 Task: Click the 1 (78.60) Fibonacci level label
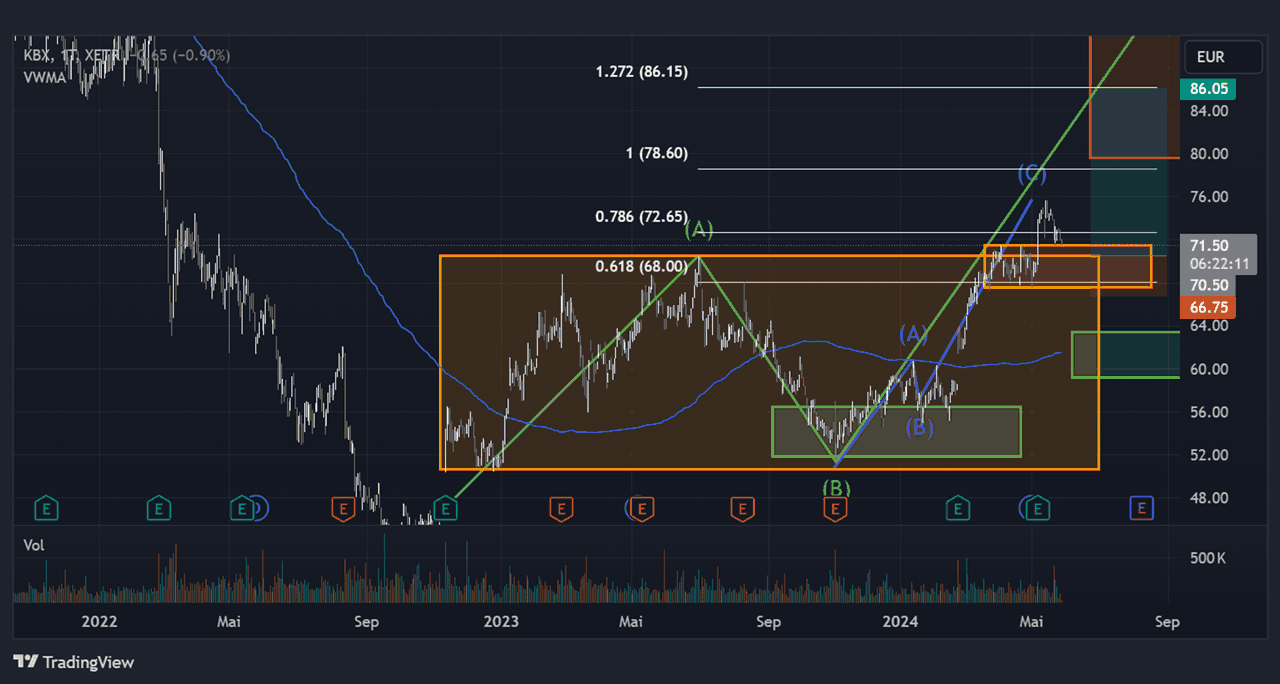657,153
